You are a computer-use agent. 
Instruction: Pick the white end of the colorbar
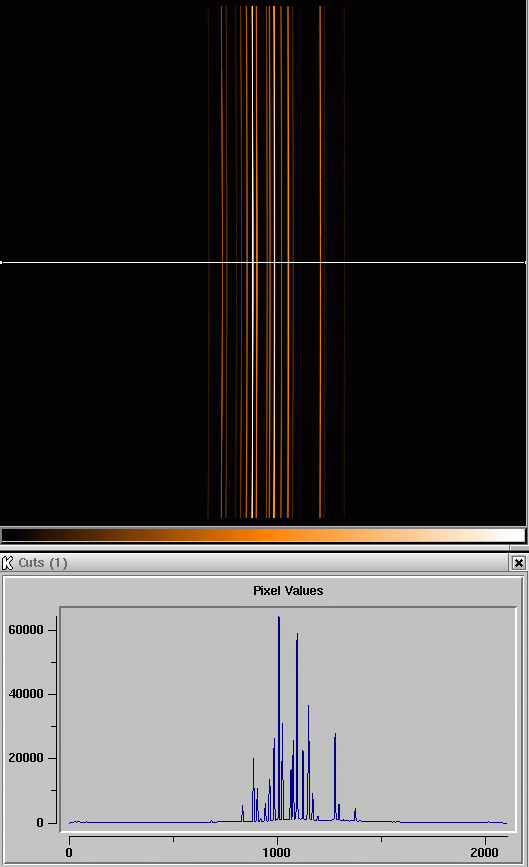(x=517, y=535)
